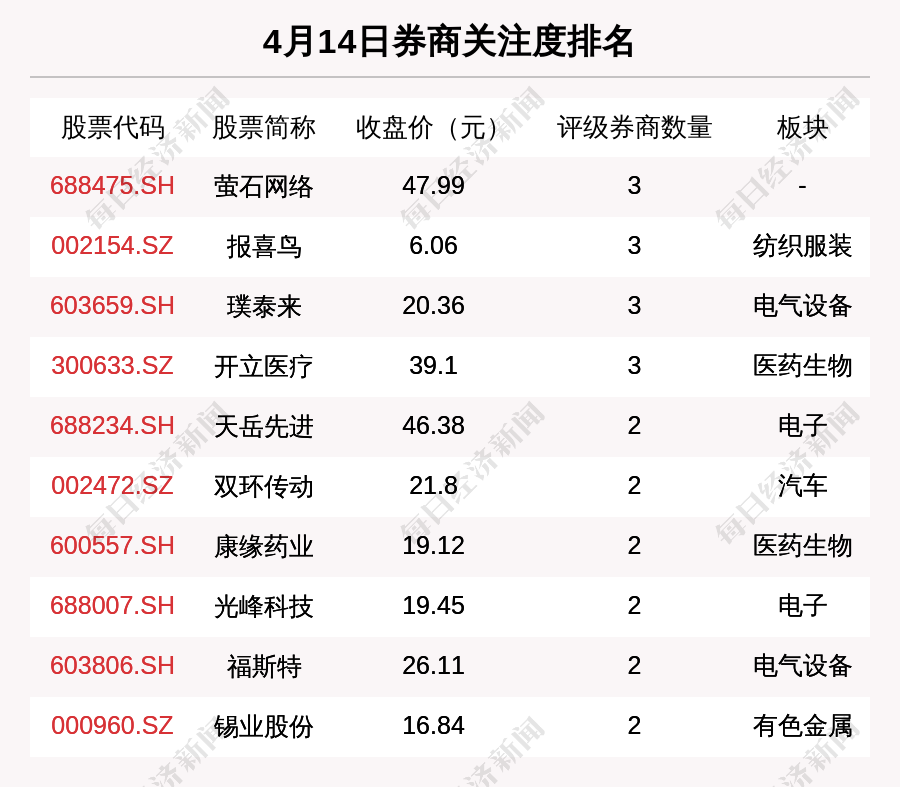This screenshot has height=787, width=900.
Task: Select the 股票简称 column header
Action: (263, 127)
